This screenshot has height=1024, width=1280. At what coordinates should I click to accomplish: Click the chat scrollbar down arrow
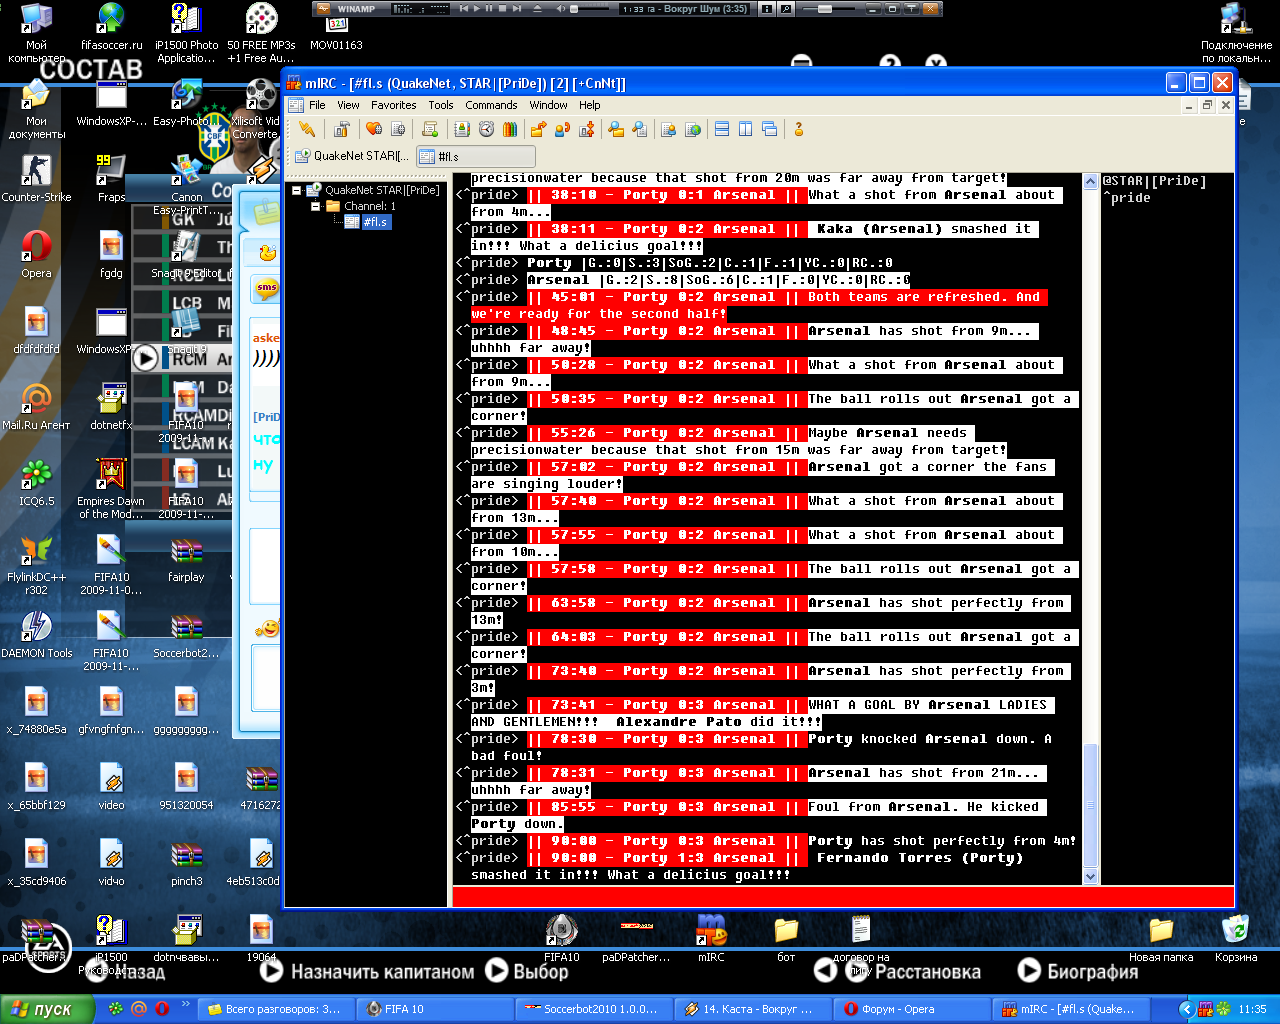pyautogui.click(x=1090, y=876)
